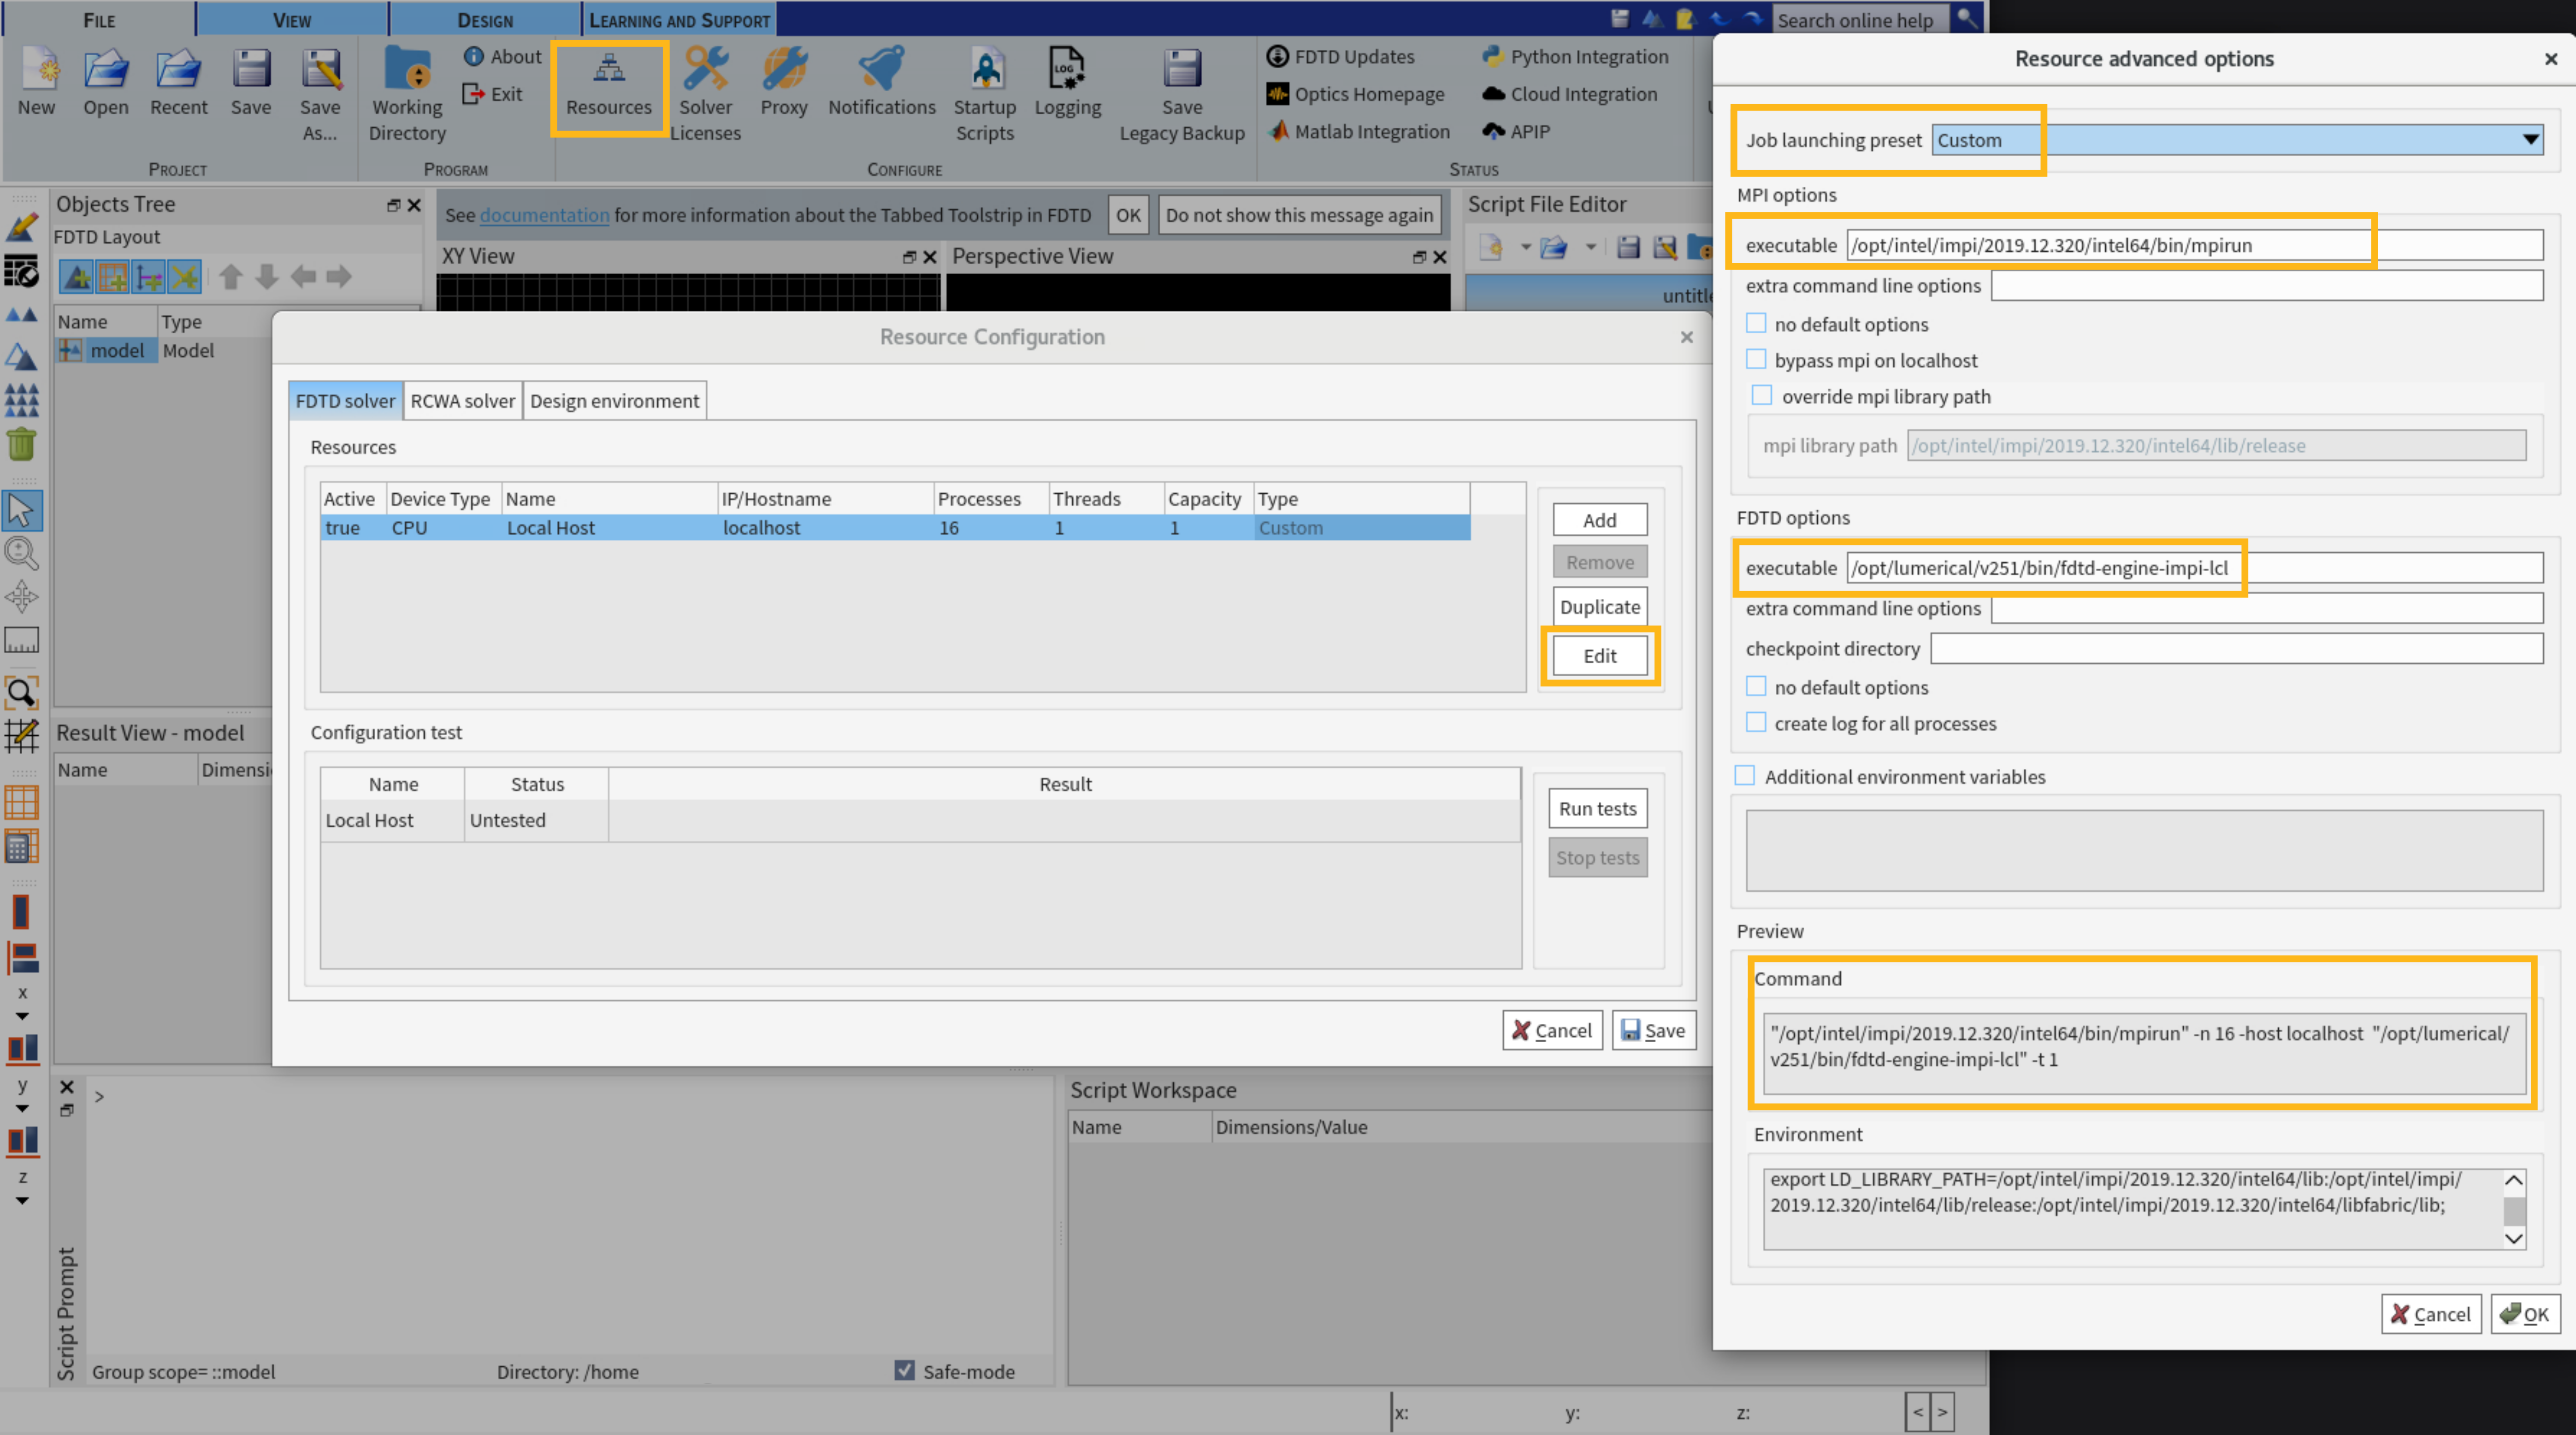The width and height of the screenshot is (2576, 1435).
Task: Enable create log for all processes
Action: [1756, 723]
